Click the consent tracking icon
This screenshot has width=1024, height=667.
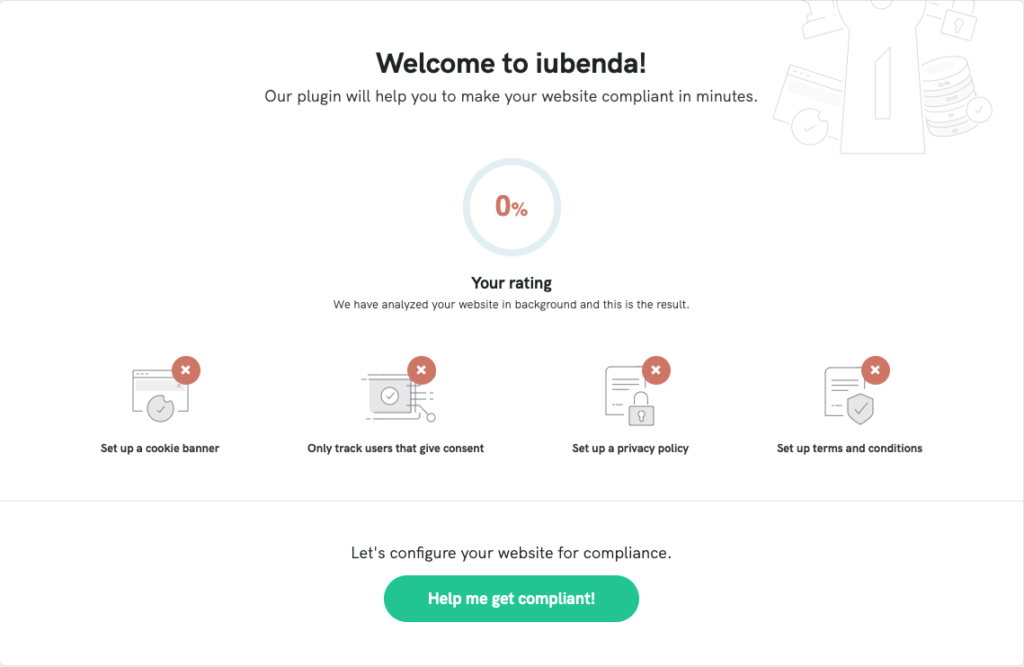(x=393, y=393)
